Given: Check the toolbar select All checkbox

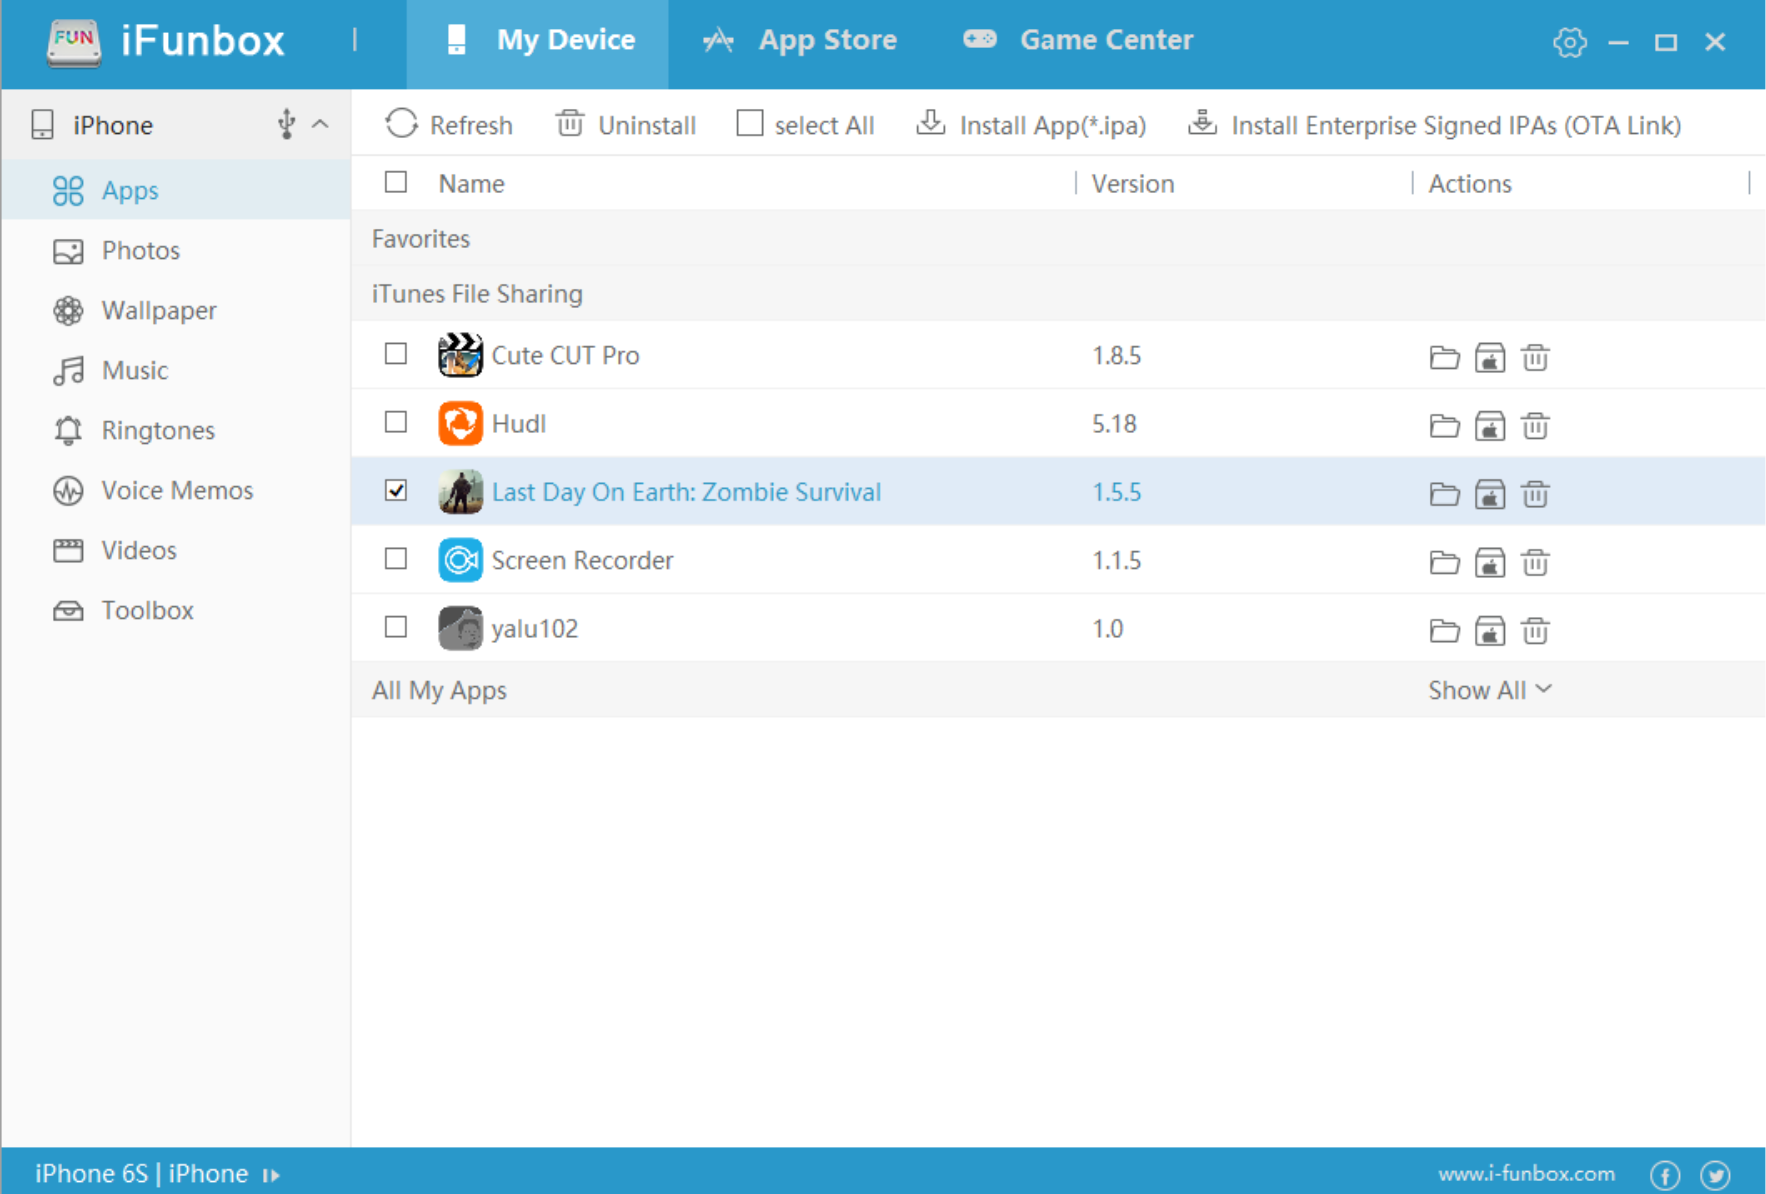Looking at the screenshot, I should click(x=749, y=123).
